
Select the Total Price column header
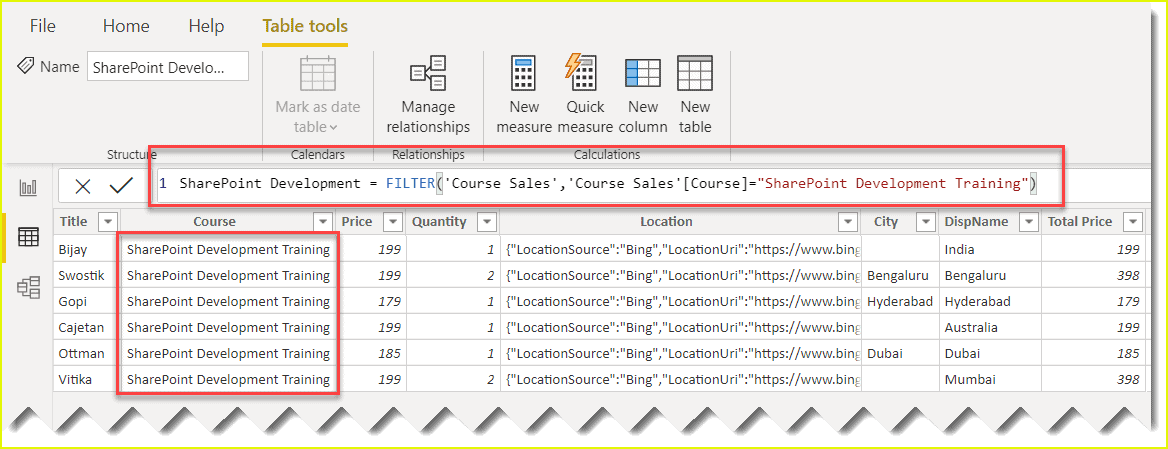click(x=1094, y=222)
